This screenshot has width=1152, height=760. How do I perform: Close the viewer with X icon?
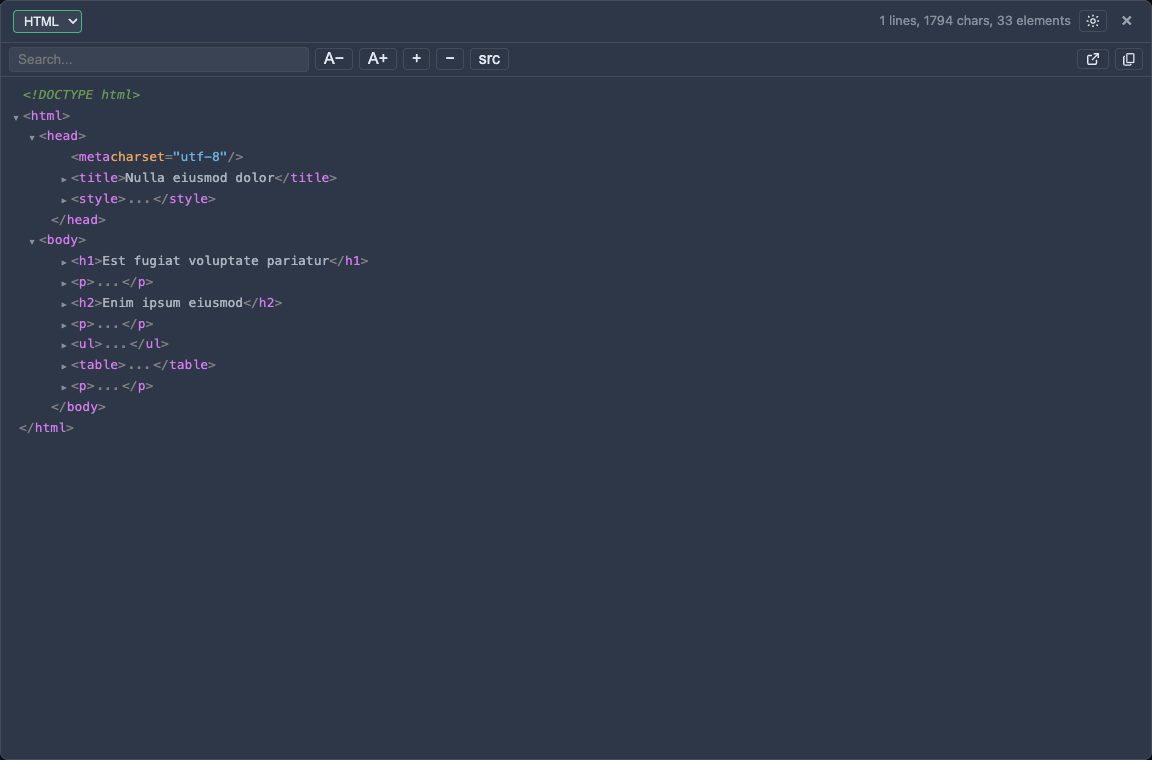coord(1126,21)
